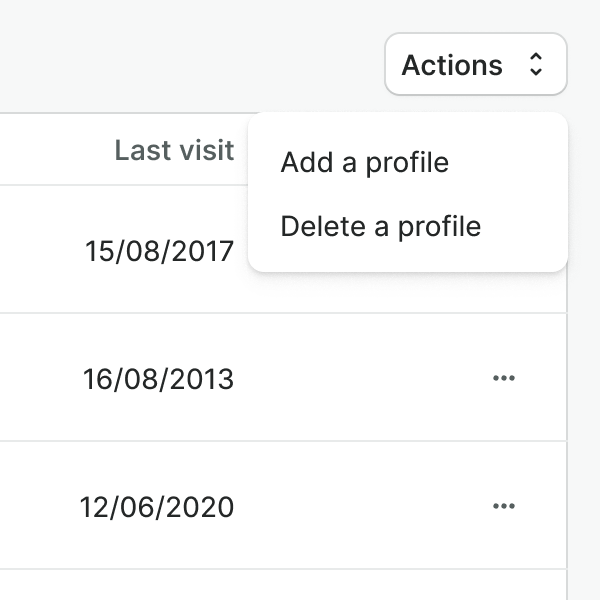Sort by the Last visit column header
This screenshot has width=600, height=600.
174,150
